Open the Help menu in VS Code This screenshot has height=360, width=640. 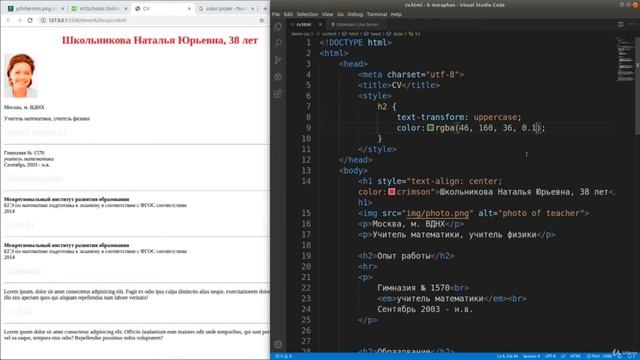tap(396, 14)
